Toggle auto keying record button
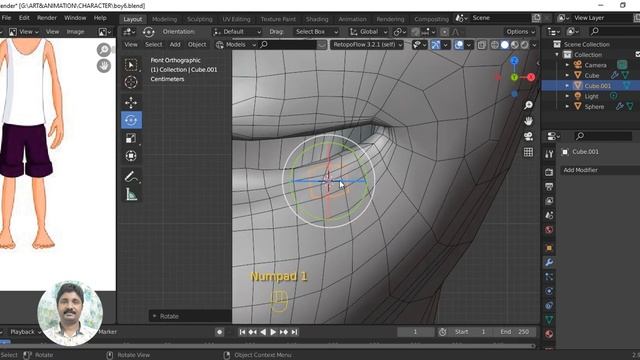 point(220,332)
